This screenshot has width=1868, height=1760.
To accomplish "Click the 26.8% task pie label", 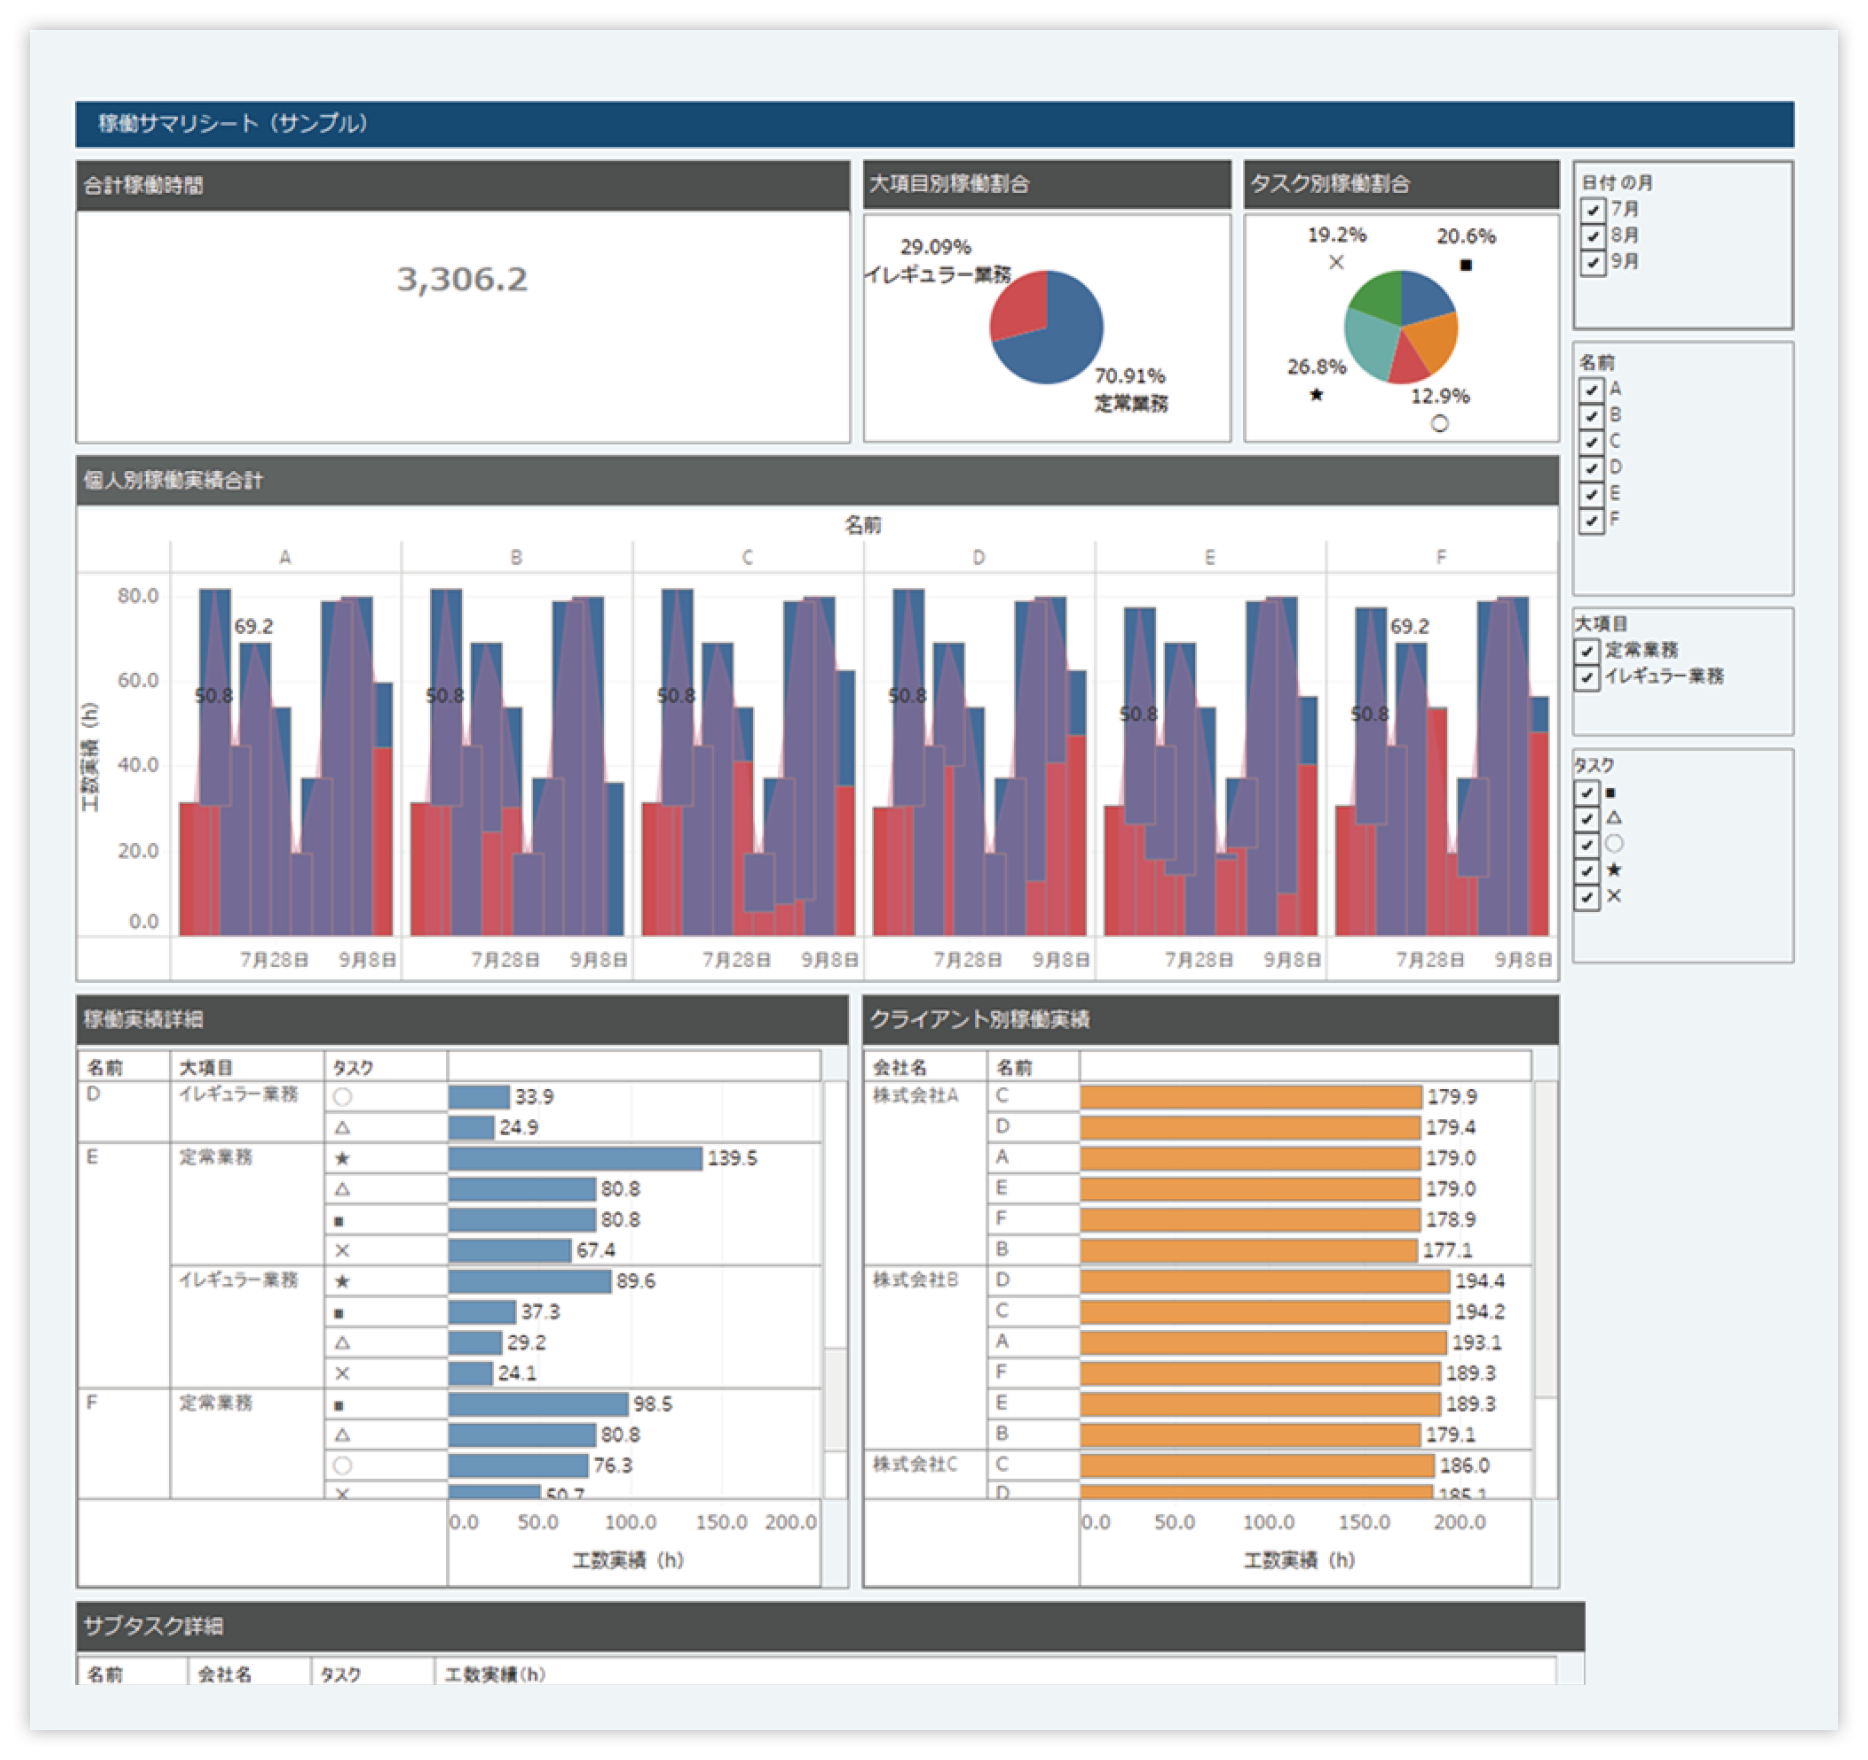I will tap(1316, 367).
